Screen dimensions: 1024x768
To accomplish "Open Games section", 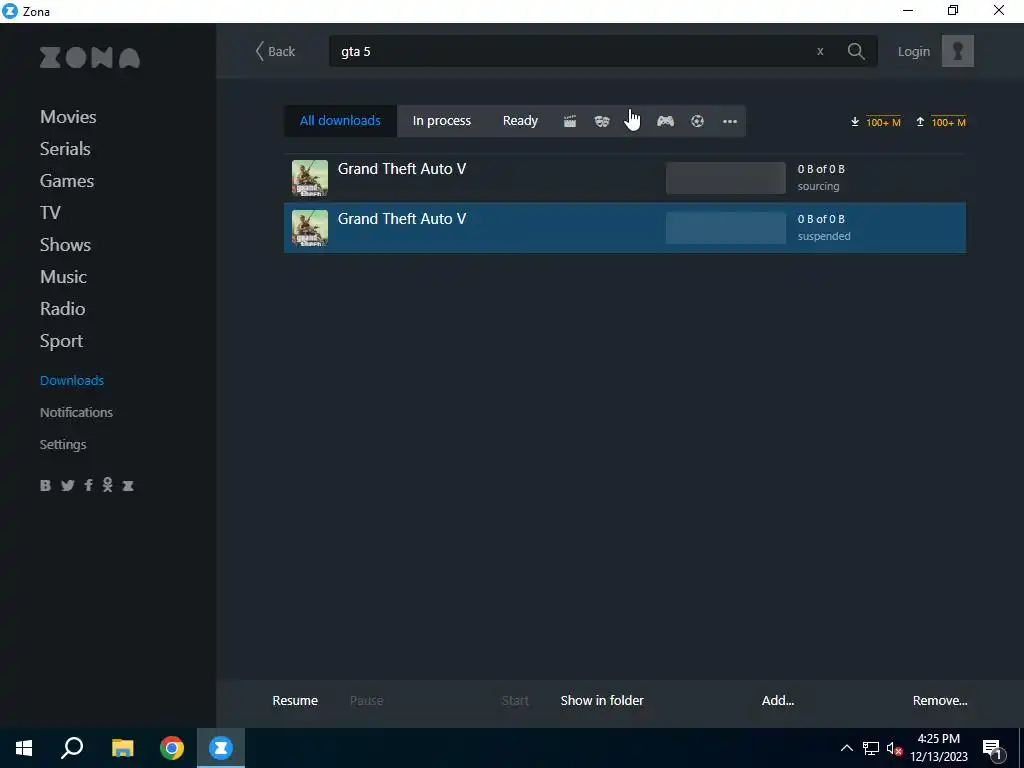I will (x=67, y=180).
